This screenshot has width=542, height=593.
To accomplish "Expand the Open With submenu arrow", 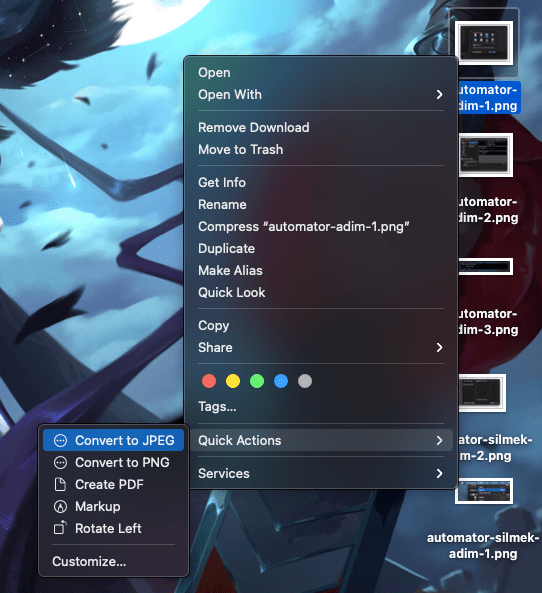I will point(439,95).
